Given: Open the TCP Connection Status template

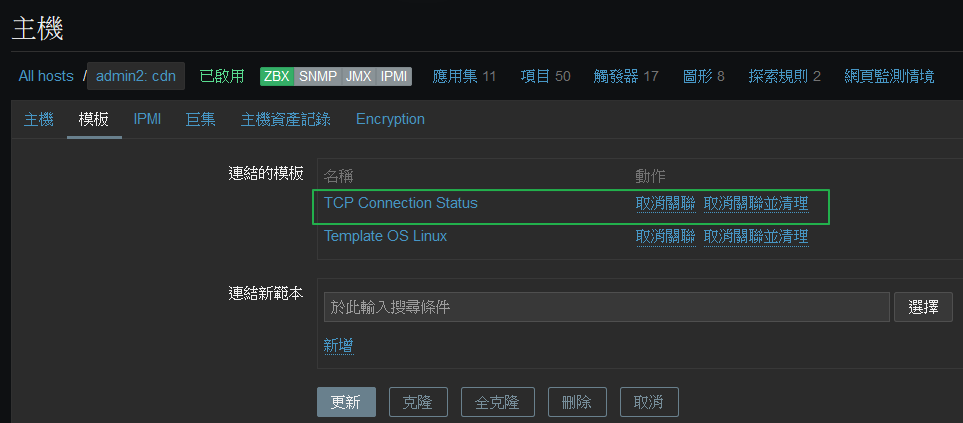Looking at the screenshot, I should (400, 203).
